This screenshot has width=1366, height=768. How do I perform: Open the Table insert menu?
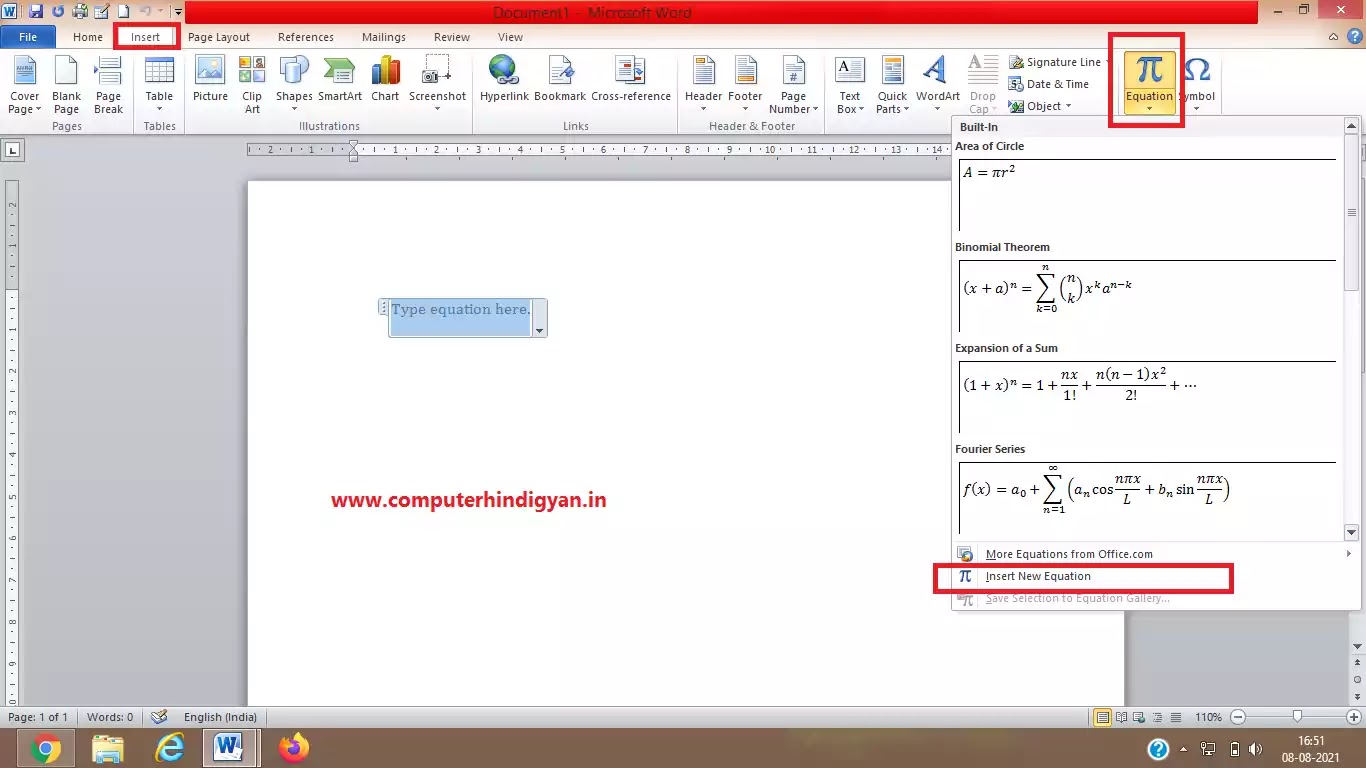159,85
